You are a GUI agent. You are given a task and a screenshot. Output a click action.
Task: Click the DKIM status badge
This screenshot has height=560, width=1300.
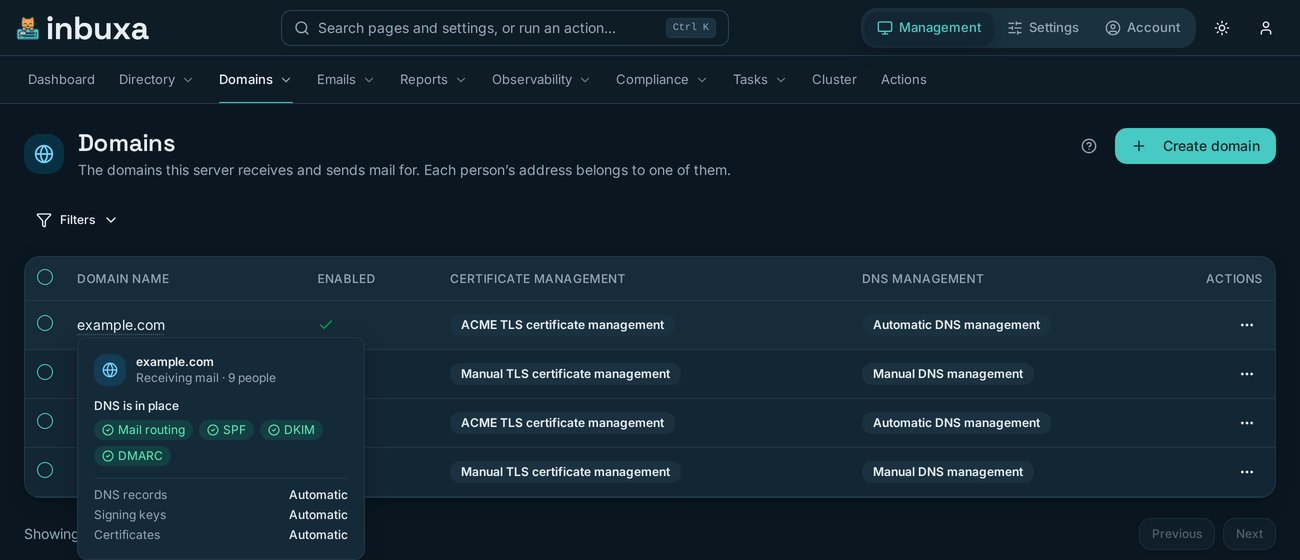point(291,430)
